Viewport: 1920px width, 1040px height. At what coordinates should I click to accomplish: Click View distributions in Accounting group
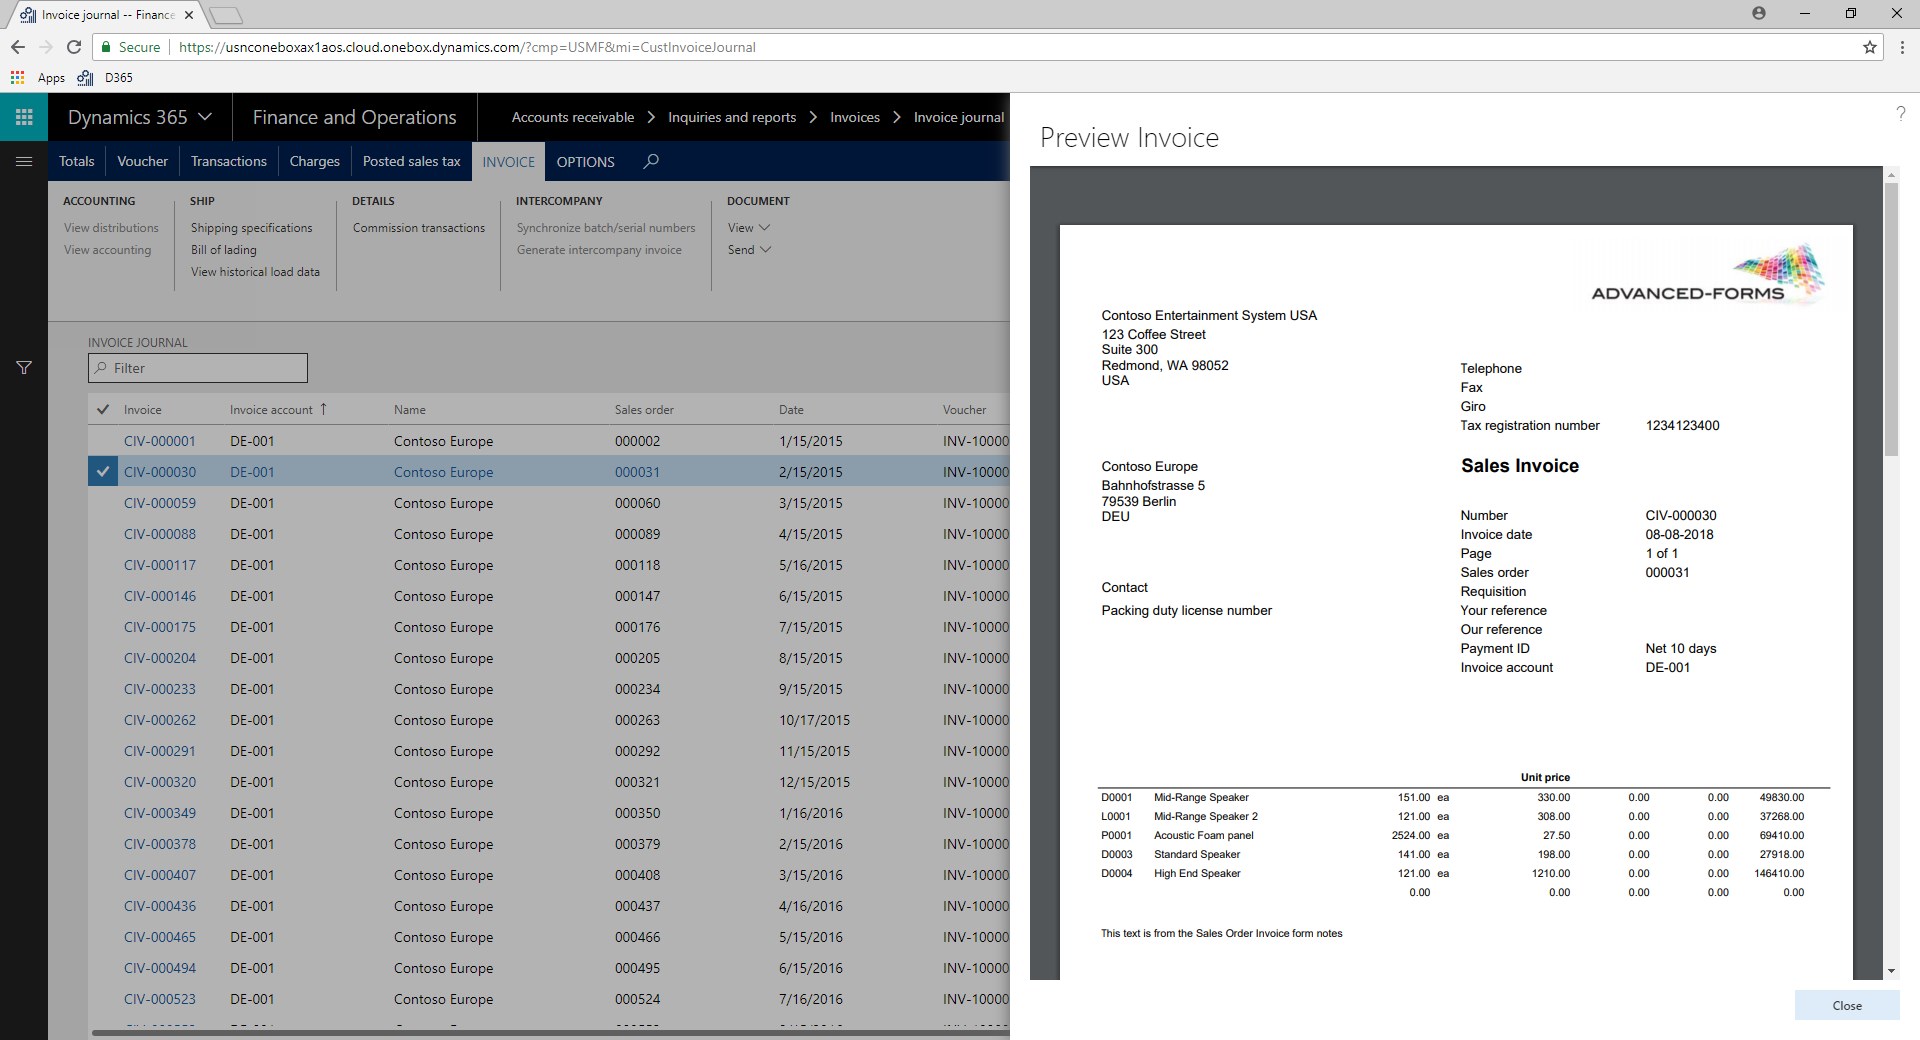pos(111,228)
